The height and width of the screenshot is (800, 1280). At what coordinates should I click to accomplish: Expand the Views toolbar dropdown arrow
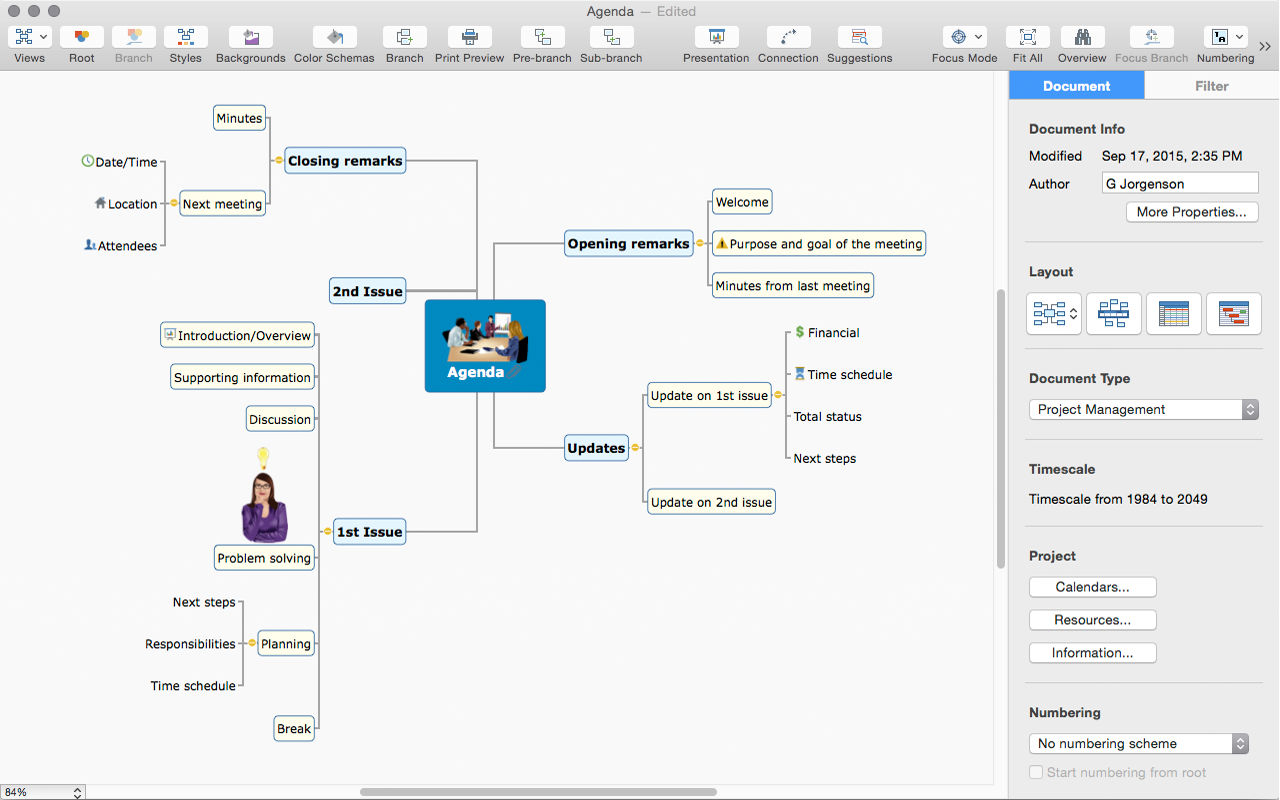(43, 37)
